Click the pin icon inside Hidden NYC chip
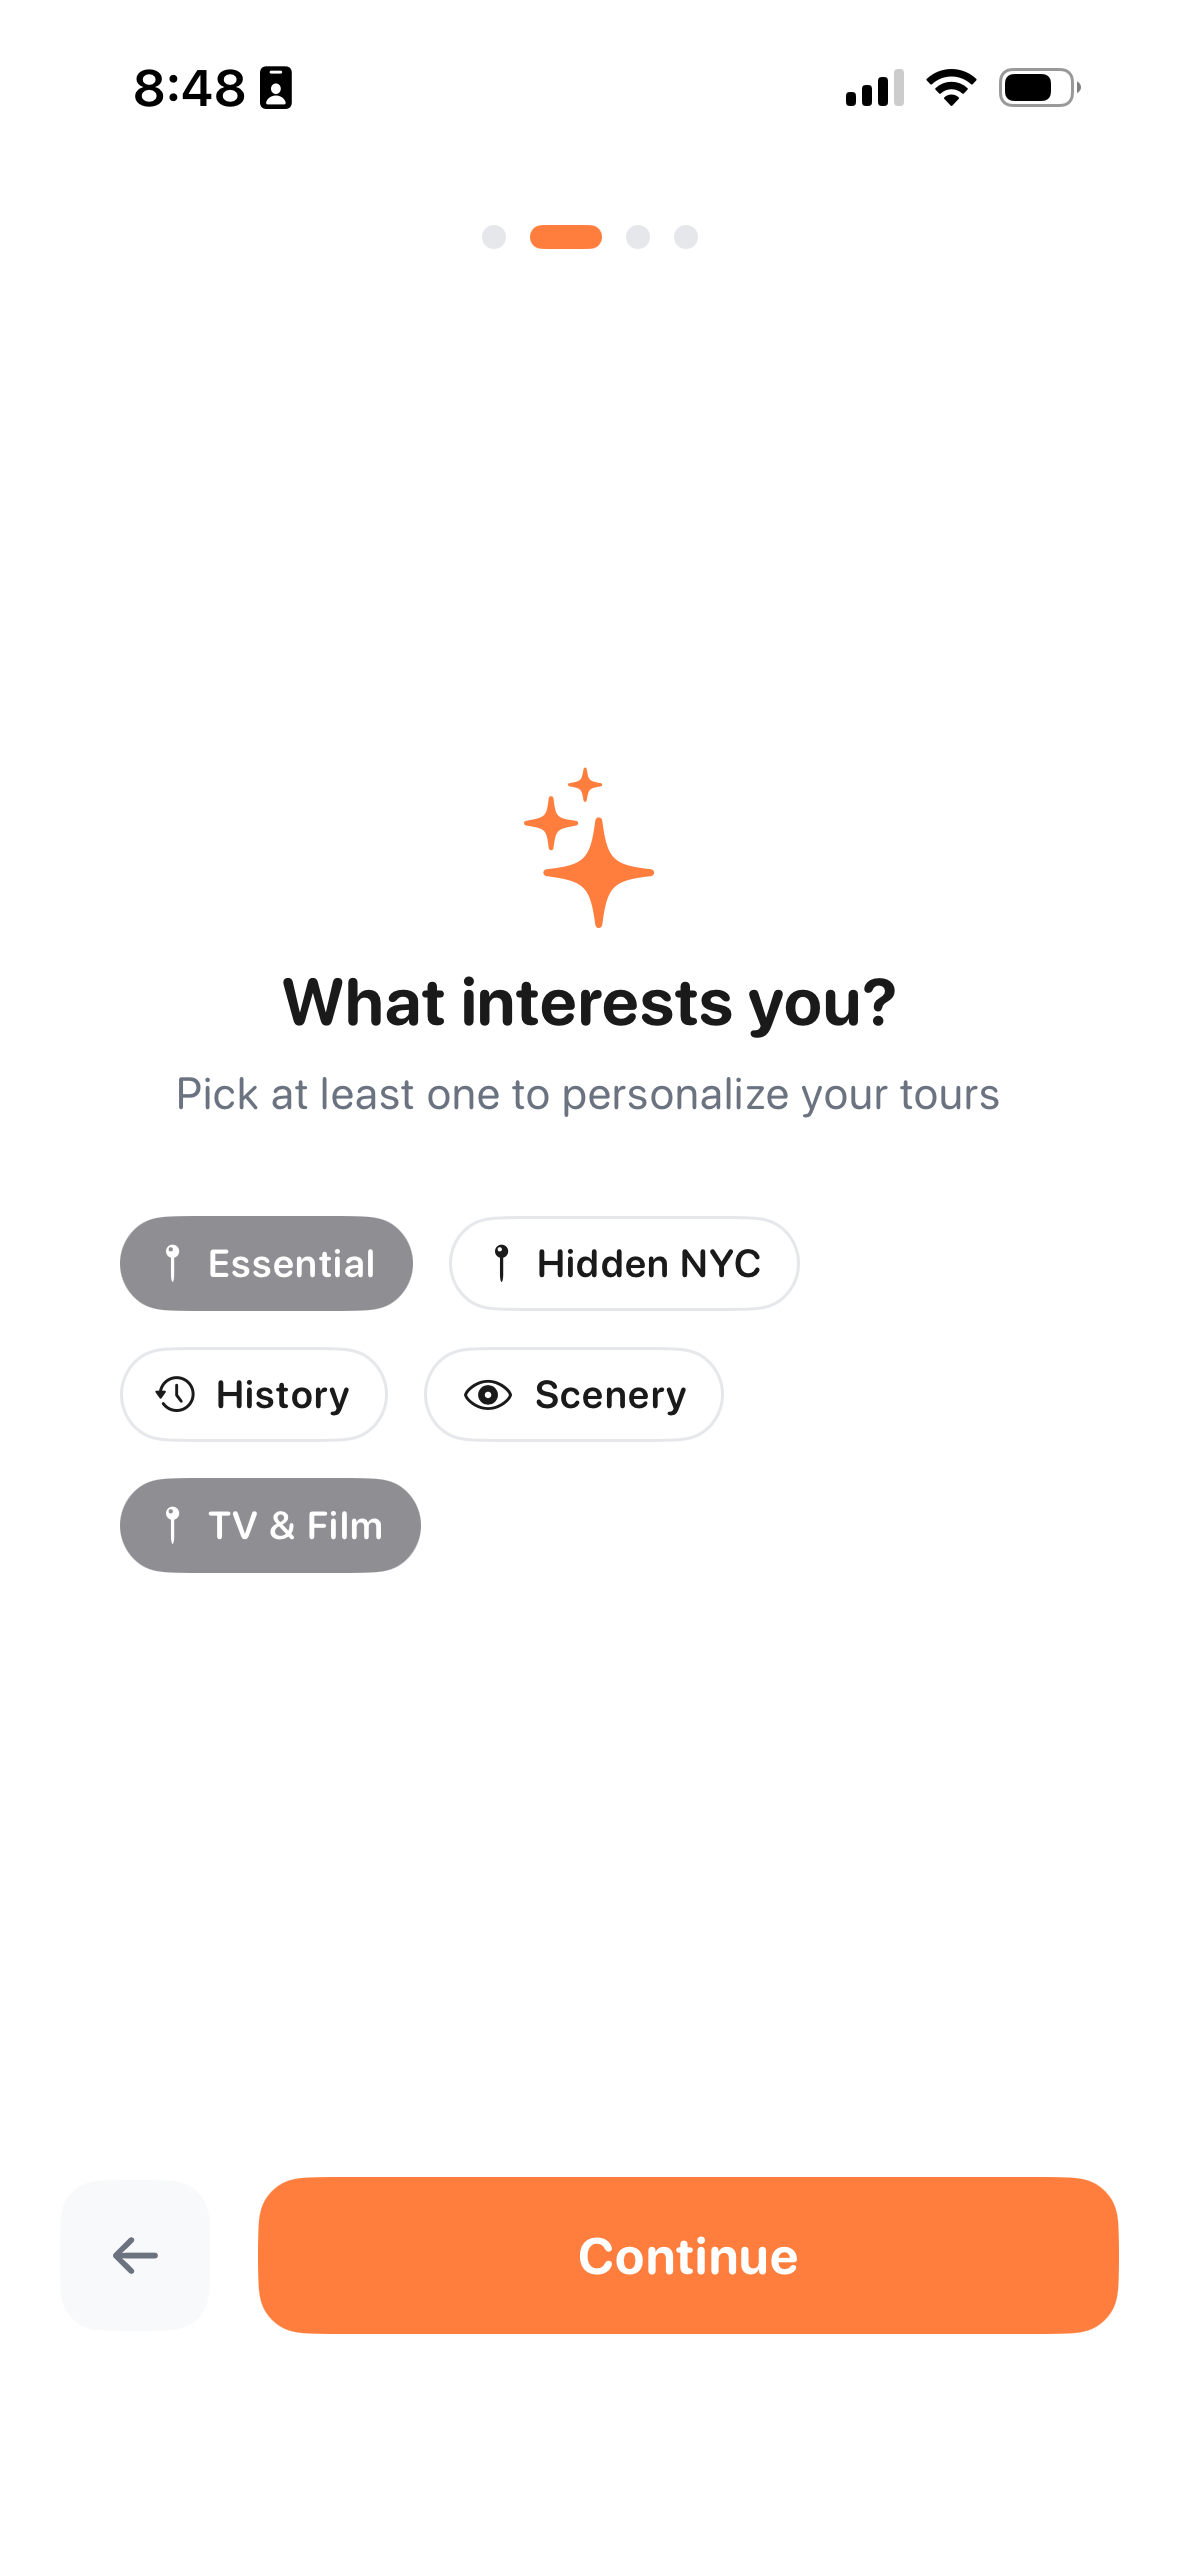 [502, 1263]
